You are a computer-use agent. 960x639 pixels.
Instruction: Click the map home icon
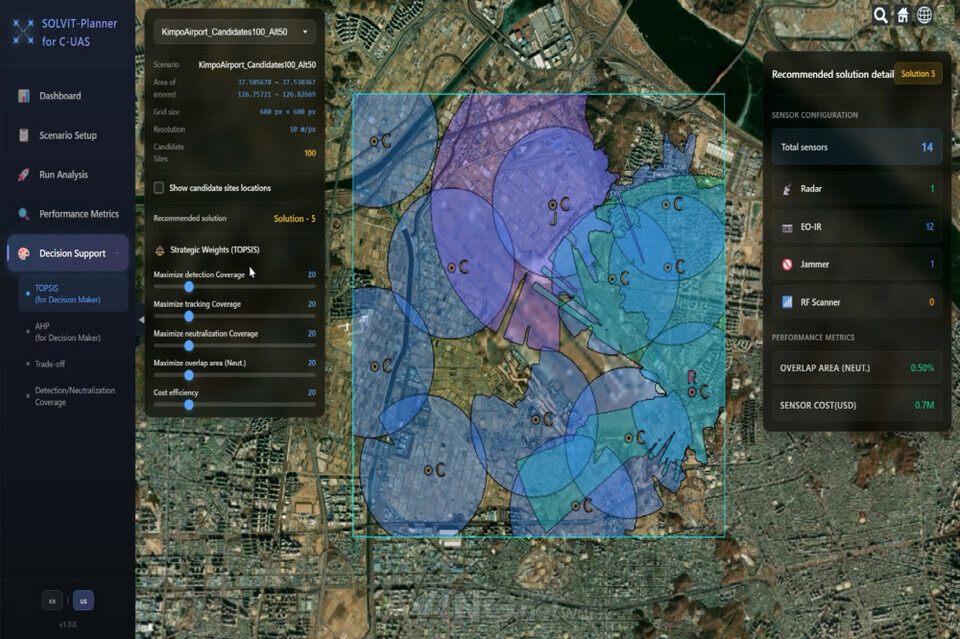(902, 15)
